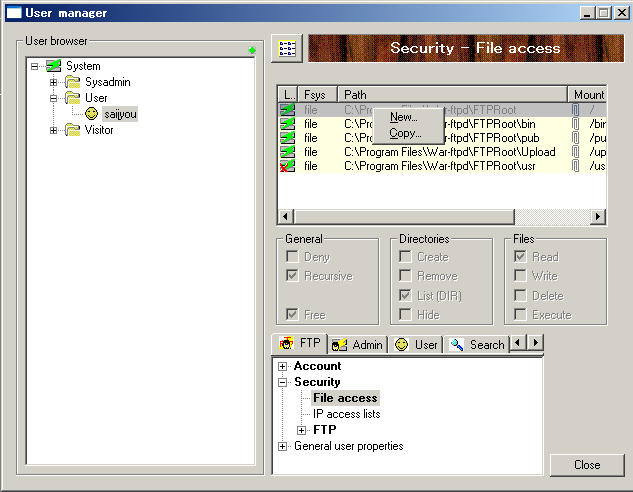
Task: Expand the General user properties node
Action: [x=283, y=446]
